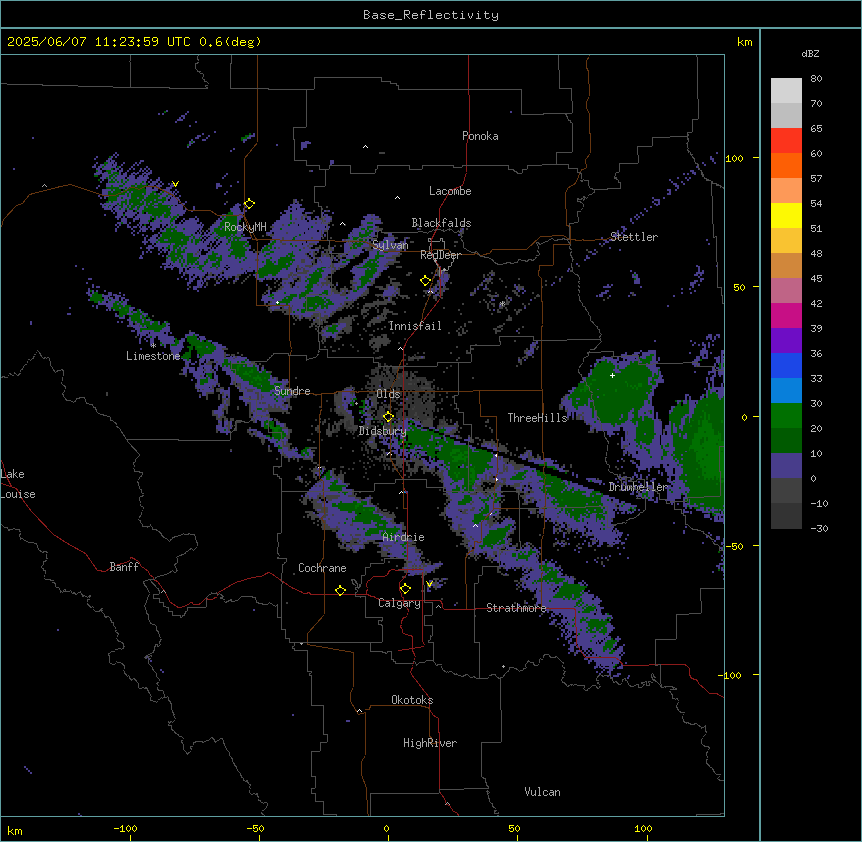Select the Stettler label
The width and height of the screenshot is (862, 842).
coord(633,237)
